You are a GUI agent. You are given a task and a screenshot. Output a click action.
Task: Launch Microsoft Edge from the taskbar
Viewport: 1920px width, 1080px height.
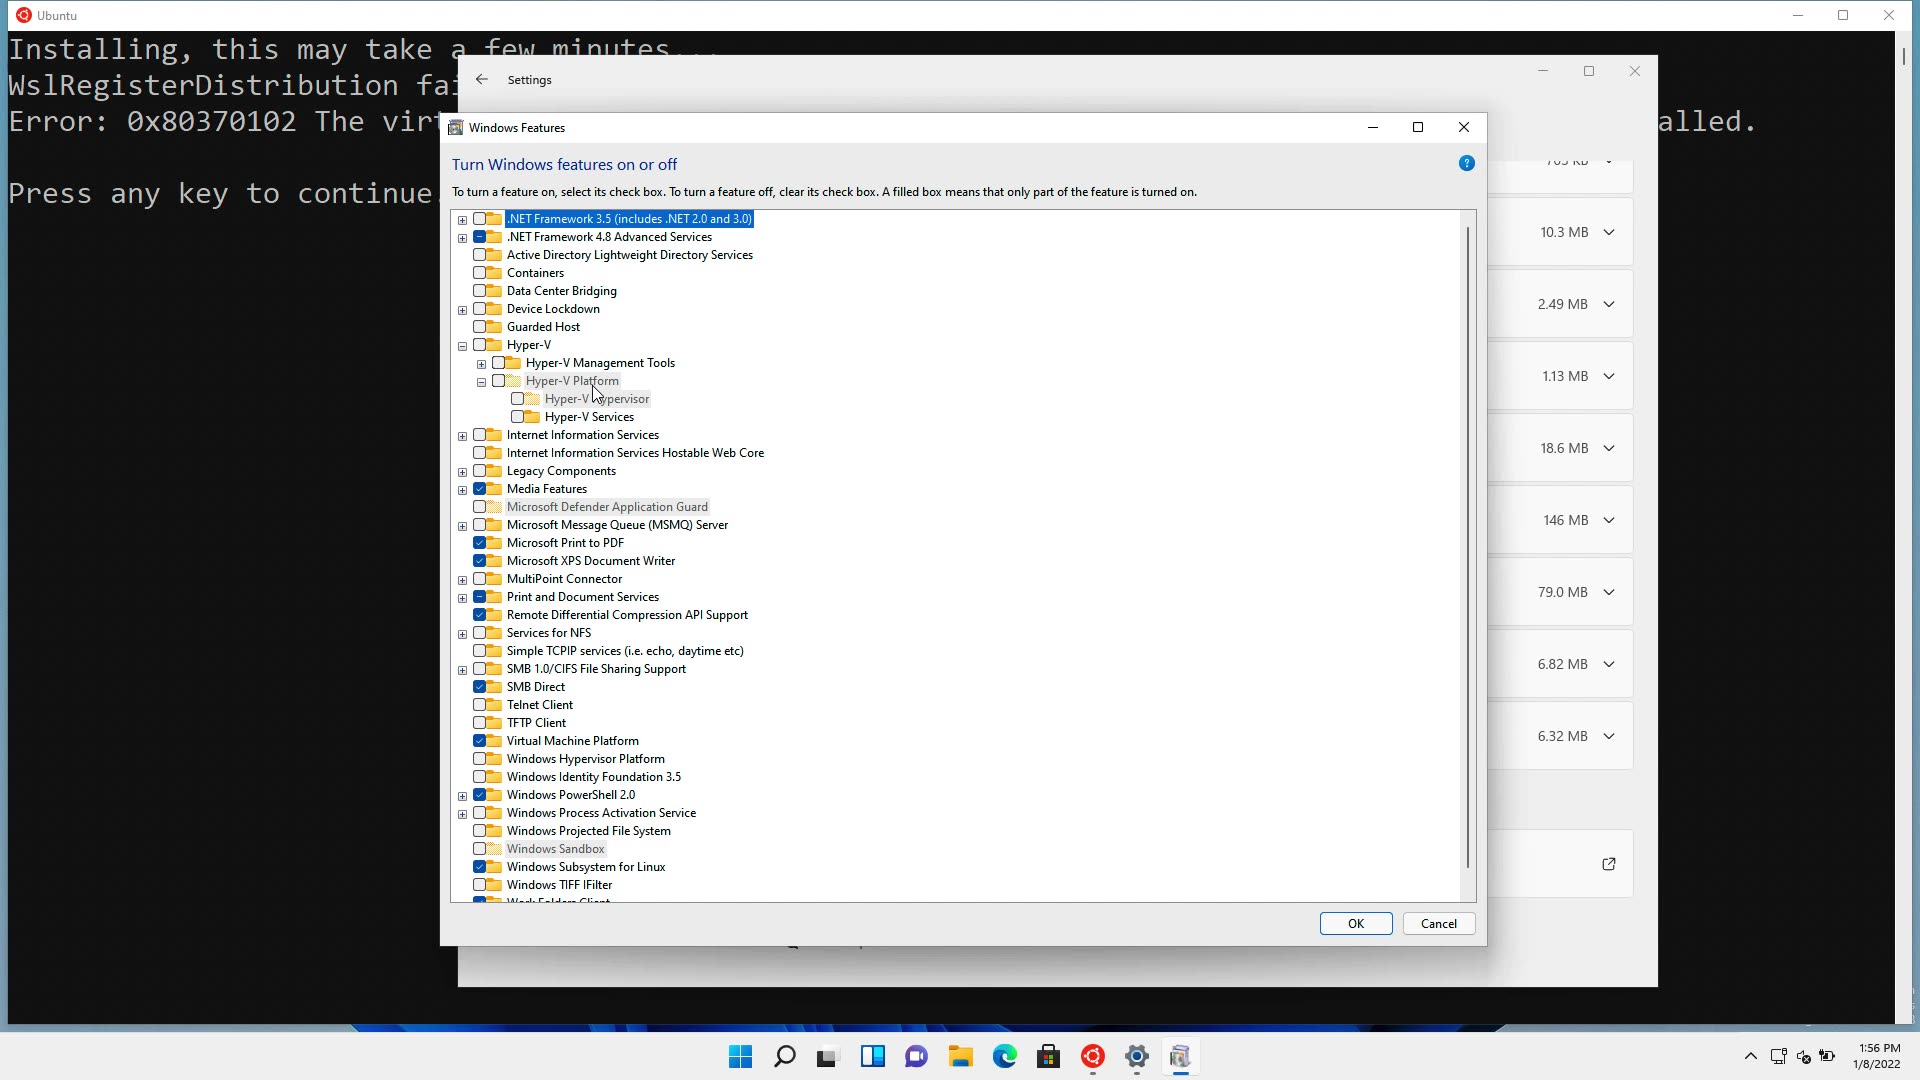(x=1005, y=1057)
